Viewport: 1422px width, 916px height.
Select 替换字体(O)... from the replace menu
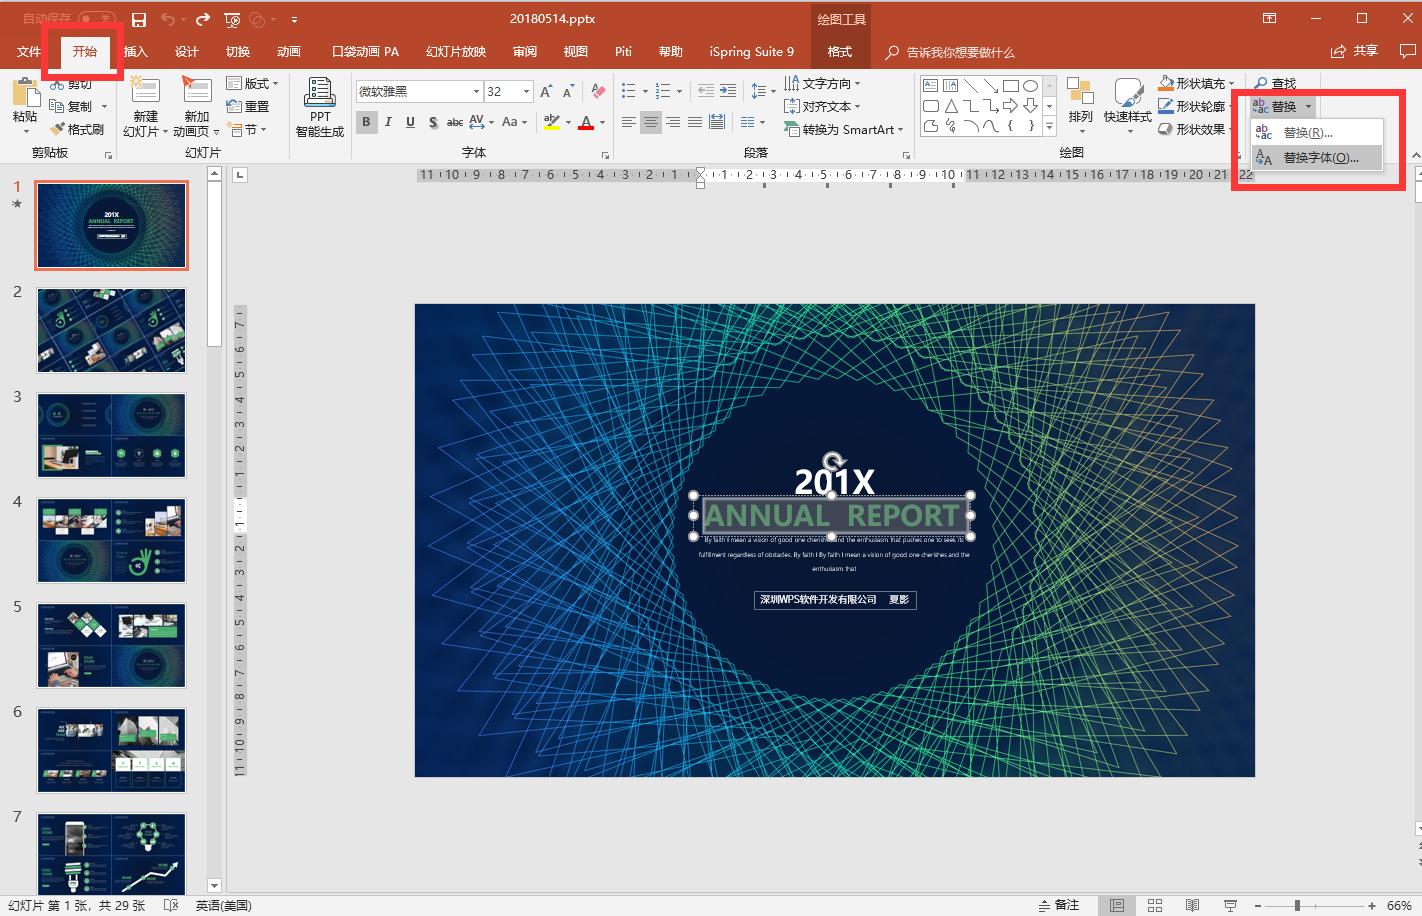(1320, 158)
